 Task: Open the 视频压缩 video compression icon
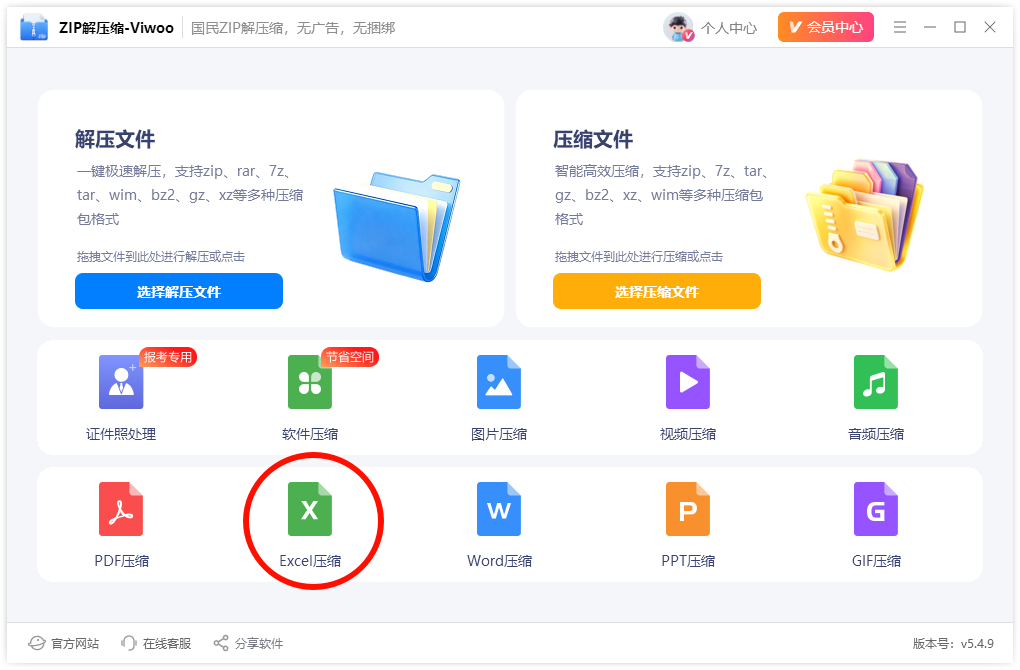688,382
